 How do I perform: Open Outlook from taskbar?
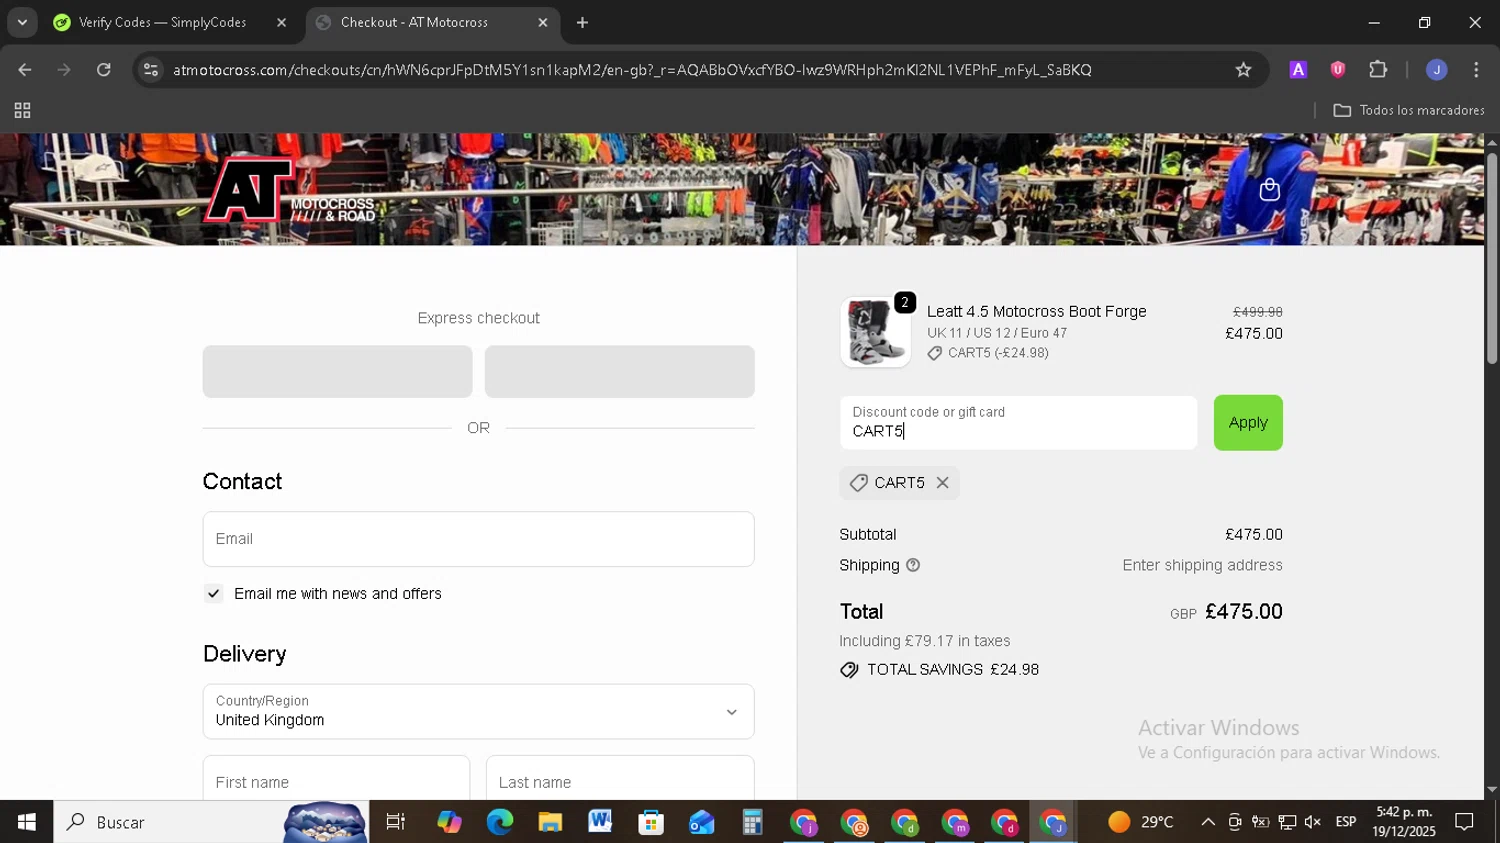pyautogui.click(x=701, y=822)
